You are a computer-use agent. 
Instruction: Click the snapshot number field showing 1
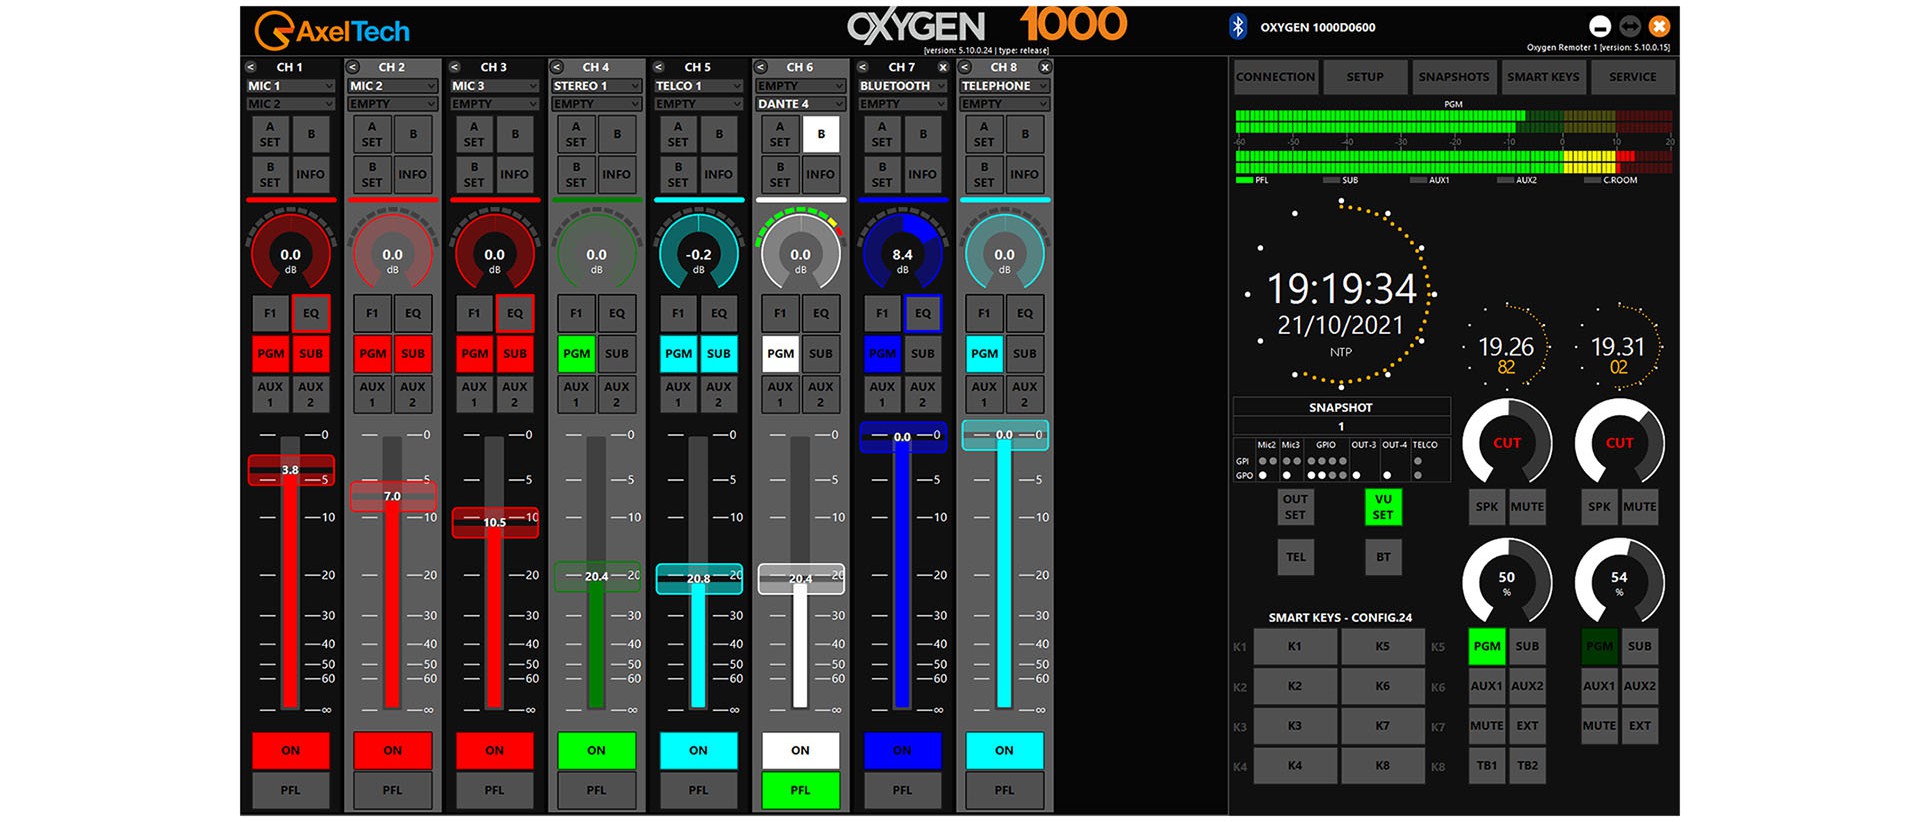1341,426
